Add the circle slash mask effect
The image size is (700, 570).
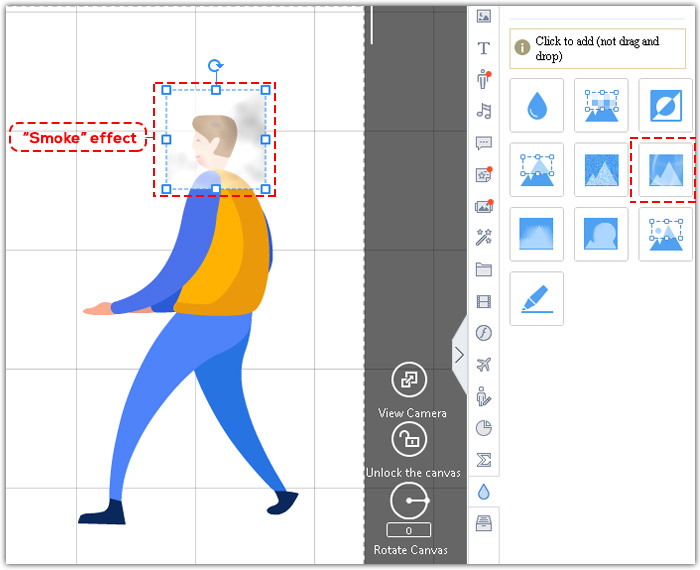click(666, 105)
